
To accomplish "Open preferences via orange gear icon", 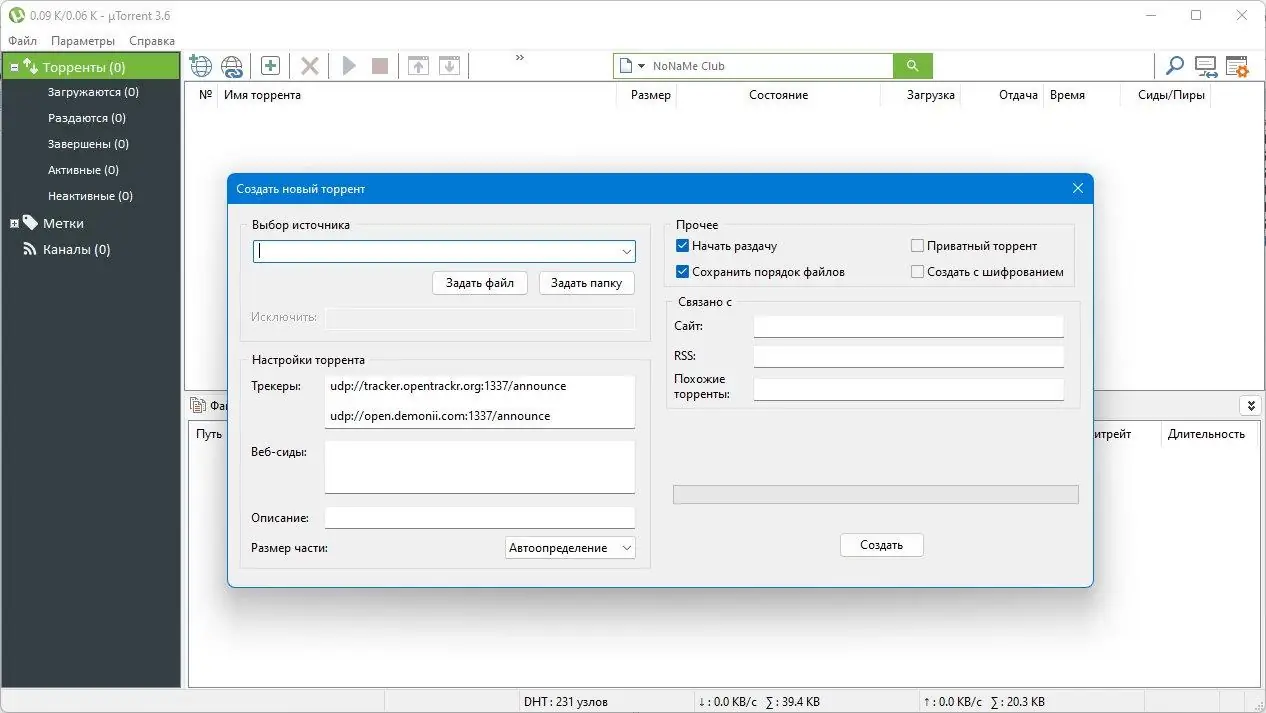I will click(1238, 66).
